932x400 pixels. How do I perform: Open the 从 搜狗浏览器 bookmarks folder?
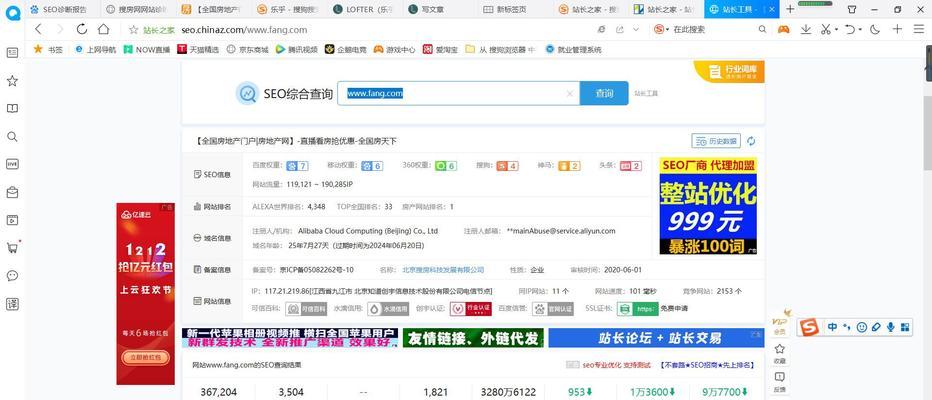coord(500,49)
